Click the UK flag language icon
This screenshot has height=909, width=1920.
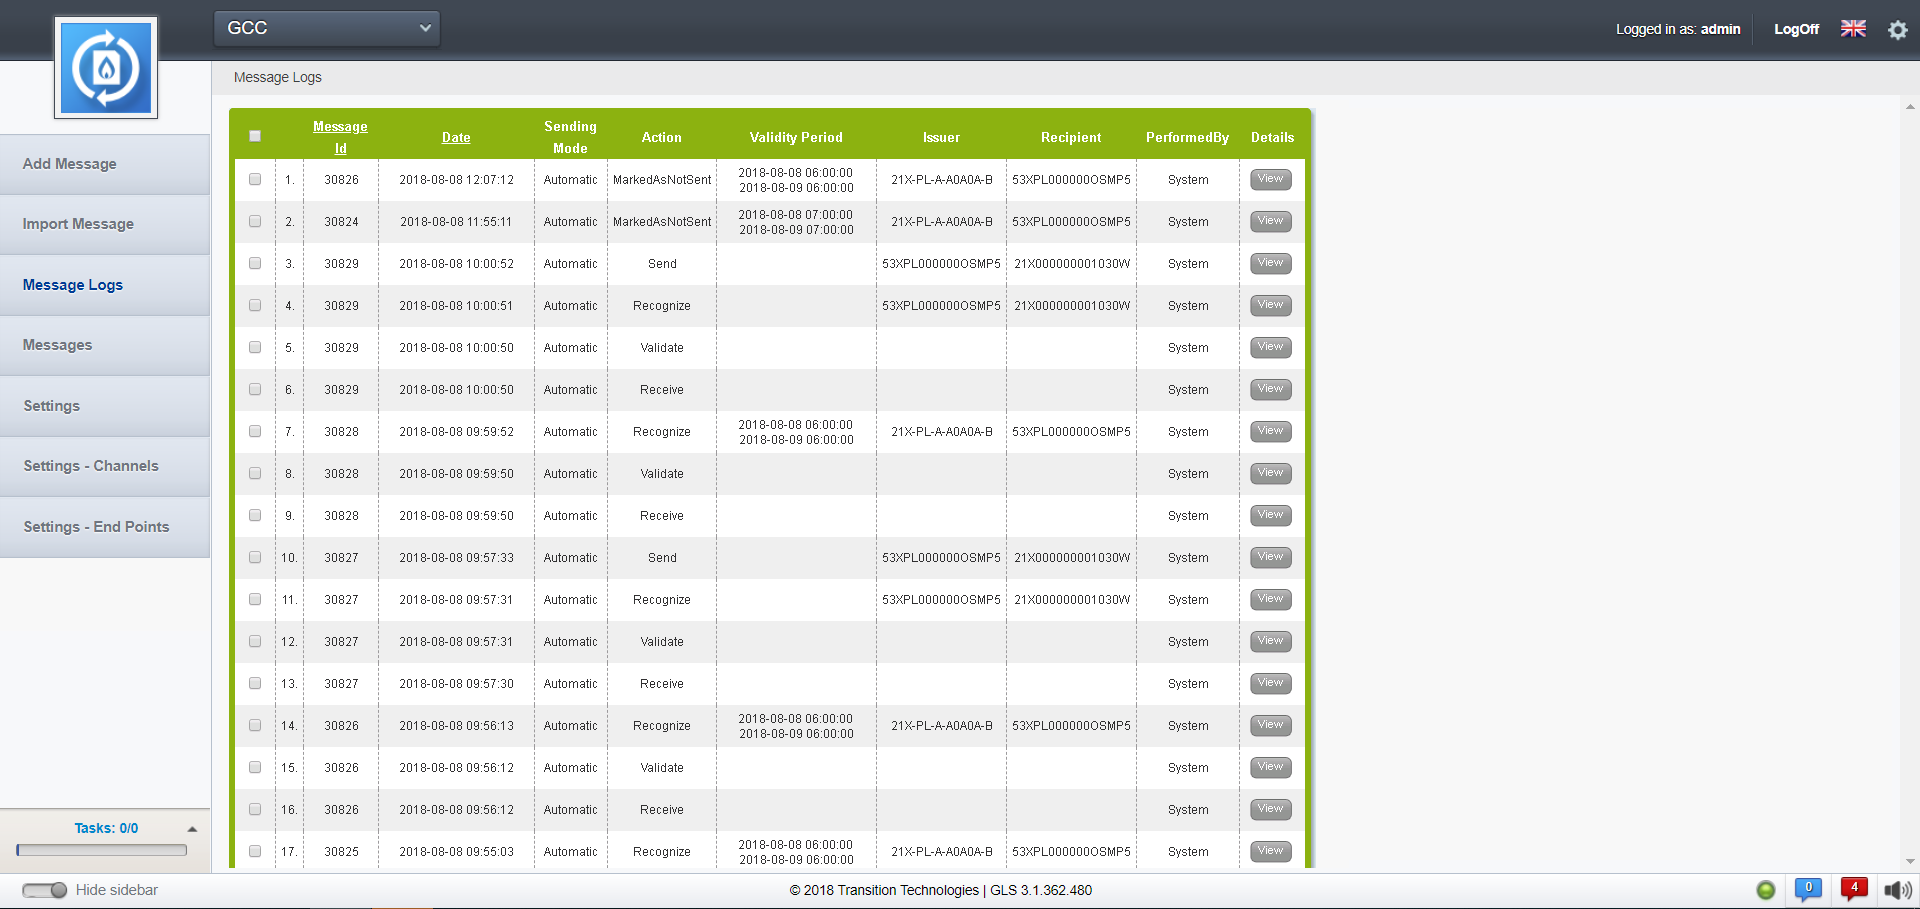(1853, 29)
